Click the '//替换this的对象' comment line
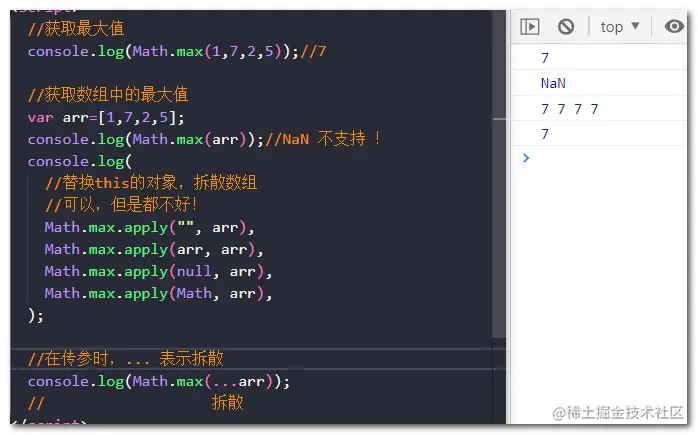The height and width of the screenshot is (435, 698). [151, 183]
